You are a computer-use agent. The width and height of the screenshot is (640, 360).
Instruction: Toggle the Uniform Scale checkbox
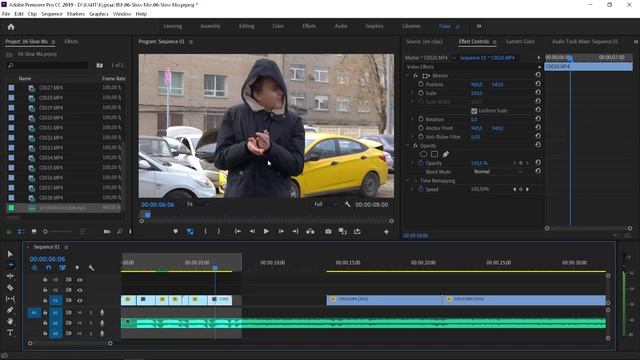(x=474, y=111)
